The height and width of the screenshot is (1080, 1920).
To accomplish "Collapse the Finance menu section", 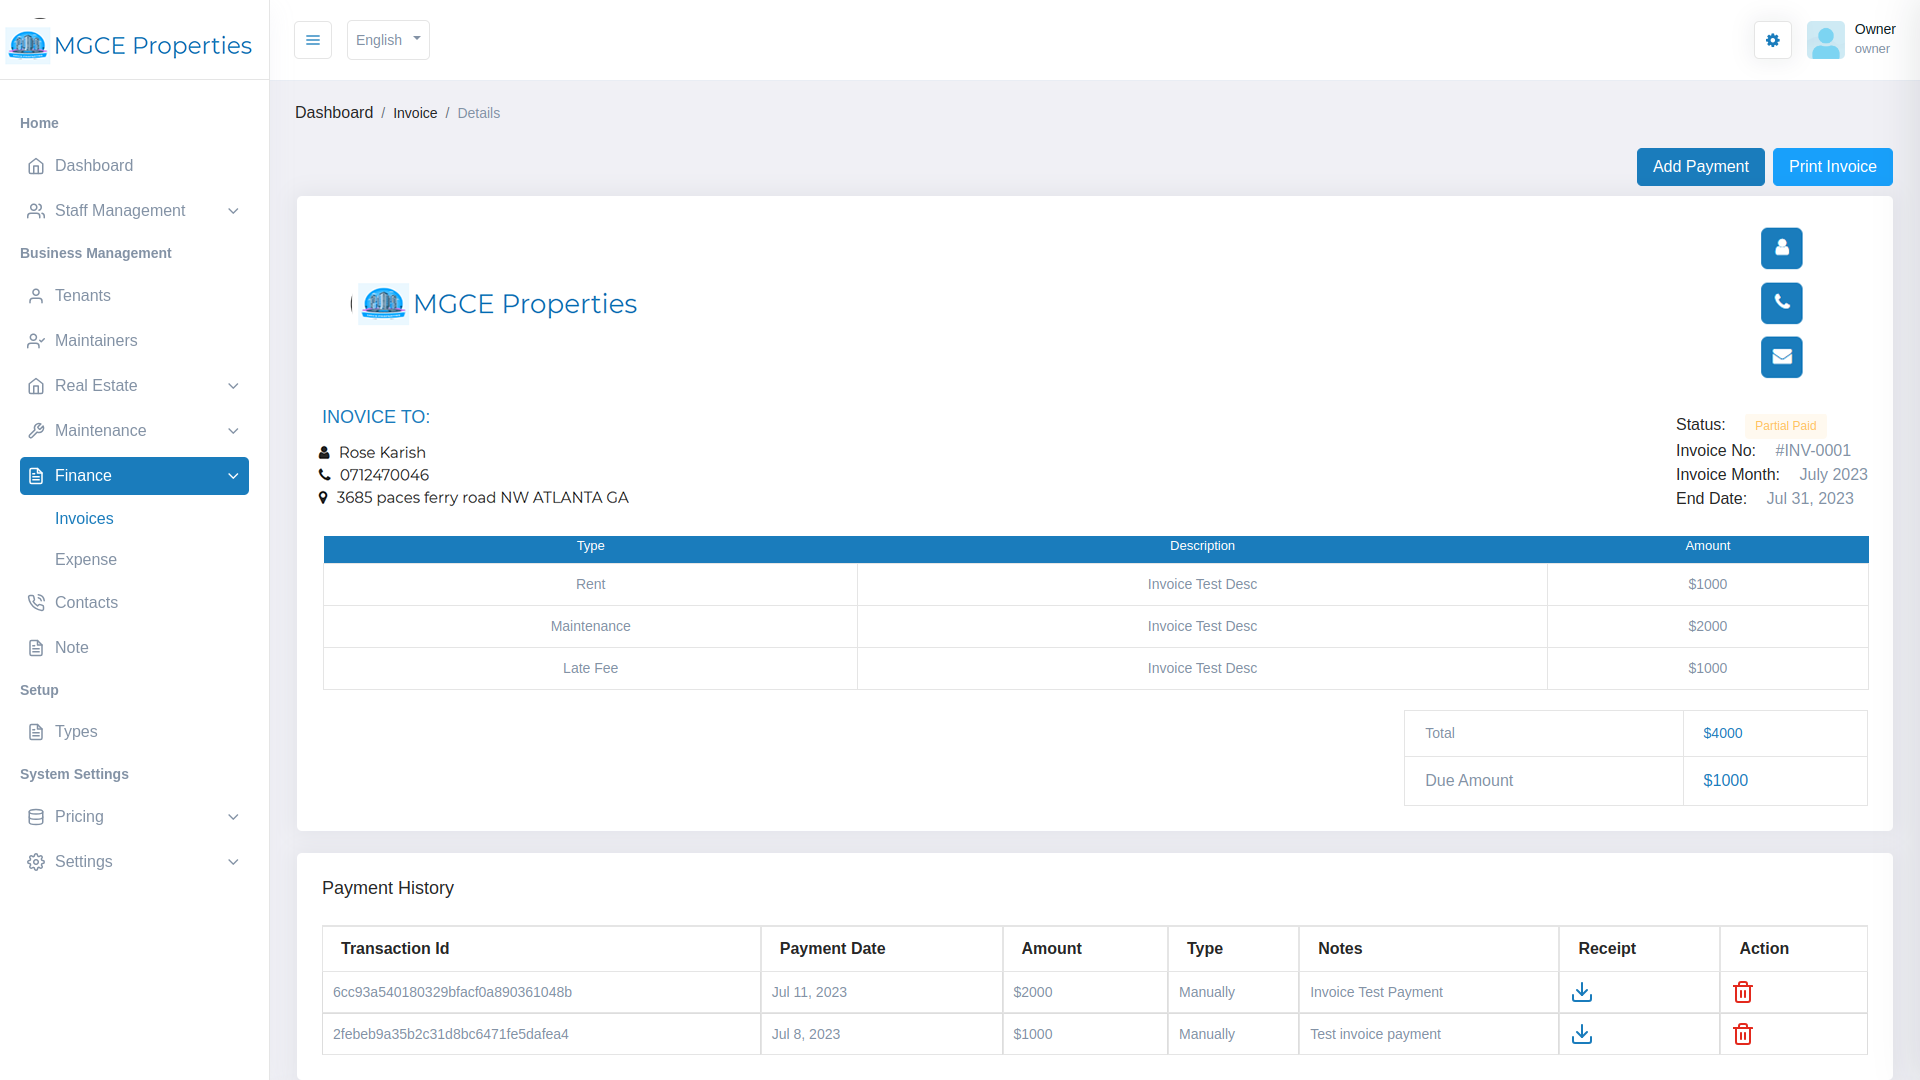I will (134, 476).
